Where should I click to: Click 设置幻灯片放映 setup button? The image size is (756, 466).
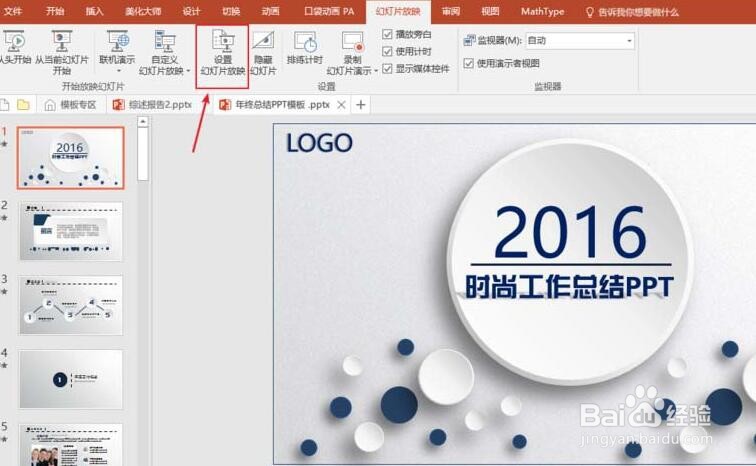coord(223,53)
